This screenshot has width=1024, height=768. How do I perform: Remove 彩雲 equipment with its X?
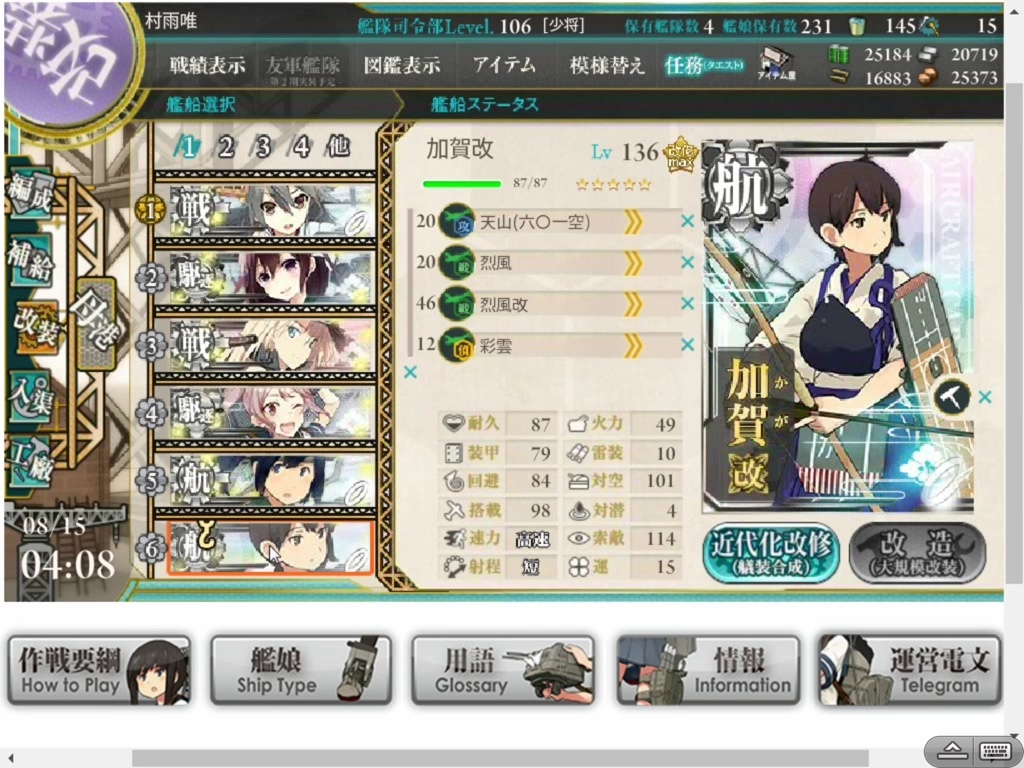[x=687, y=345]
